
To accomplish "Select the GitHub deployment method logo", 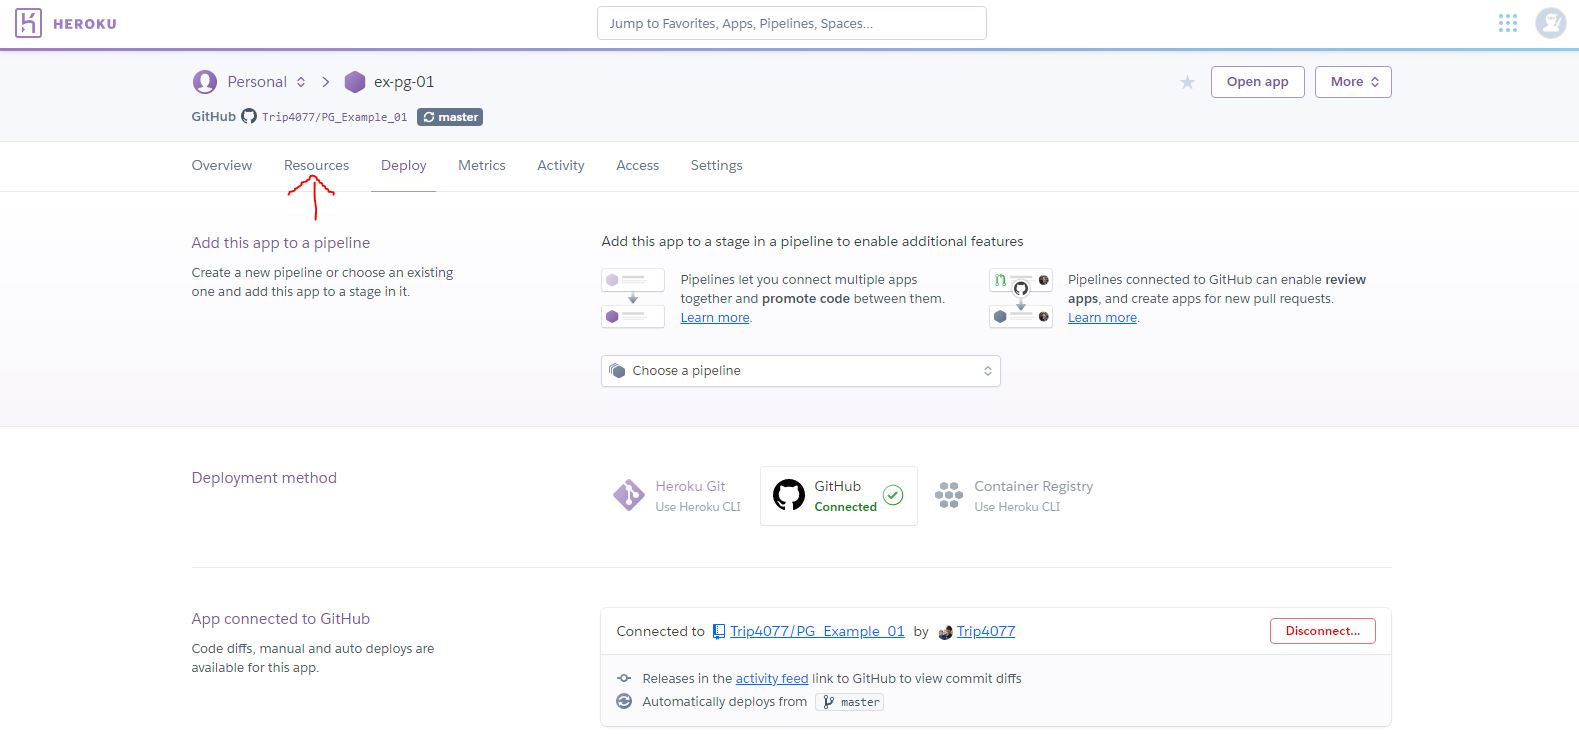I will pyautogui.click(x=789, y=495).
